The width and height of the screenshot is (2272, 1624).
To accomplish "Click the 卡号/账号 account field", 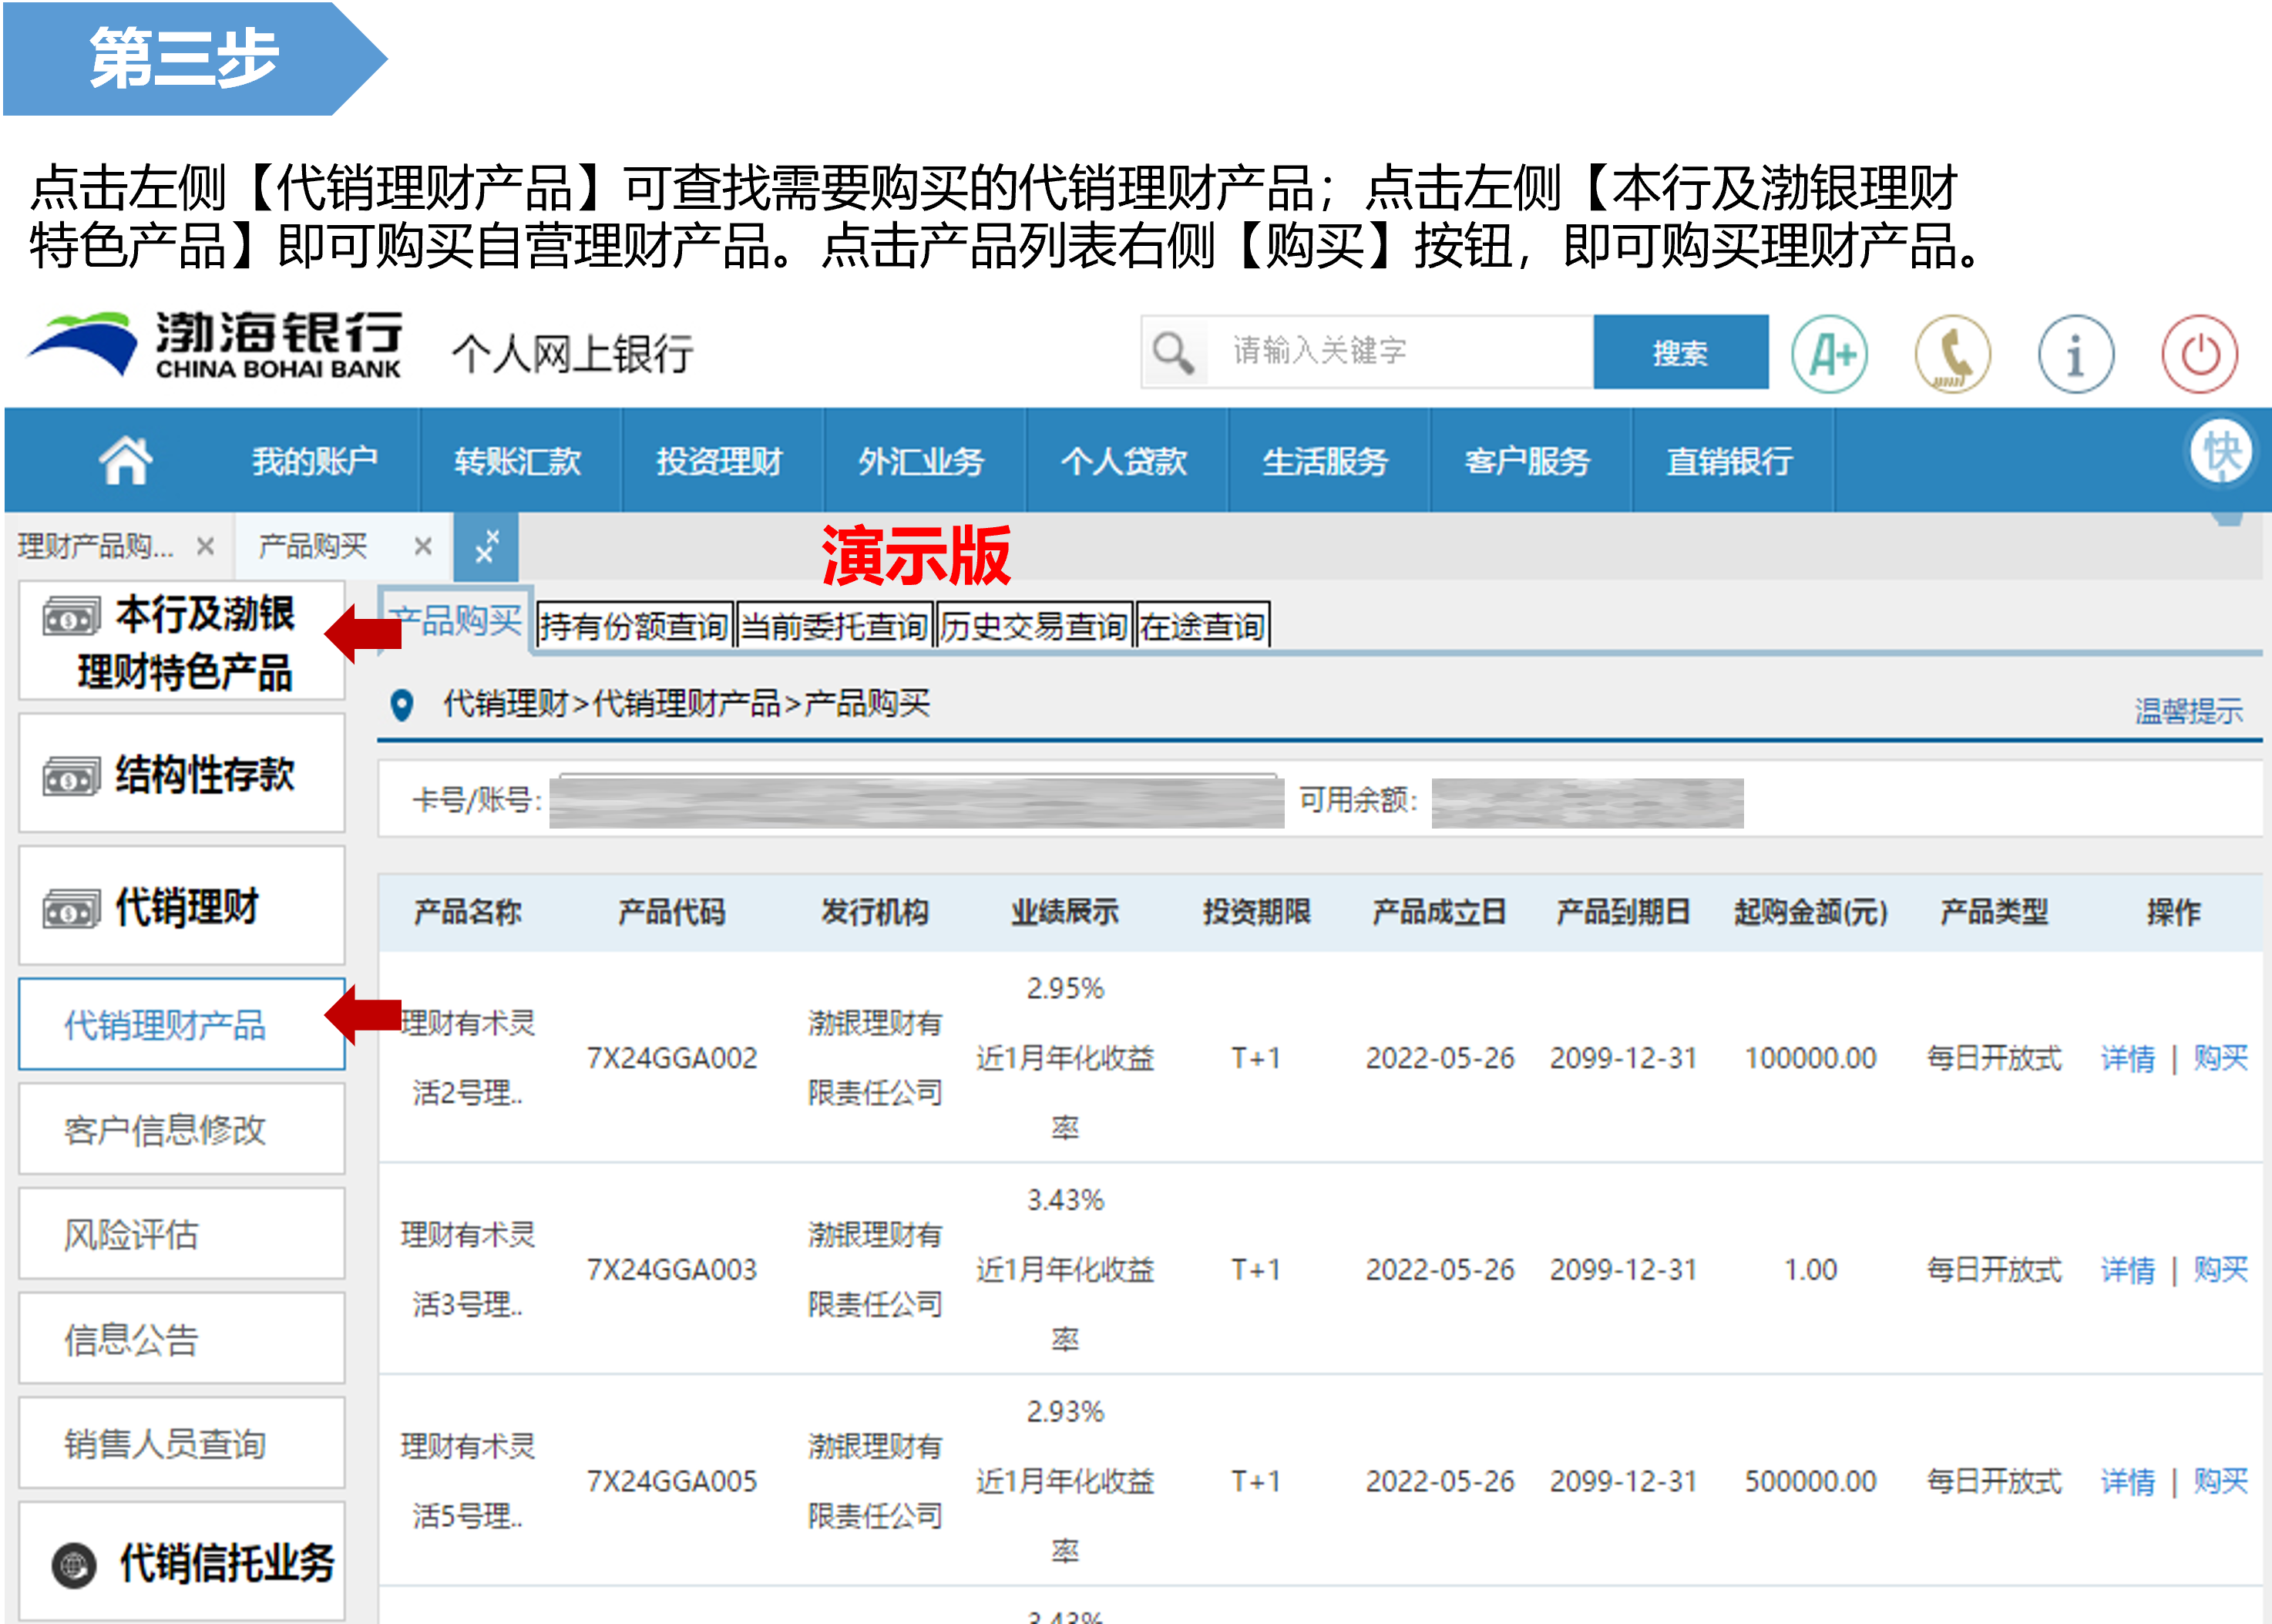I will click(x=916, y=801).
